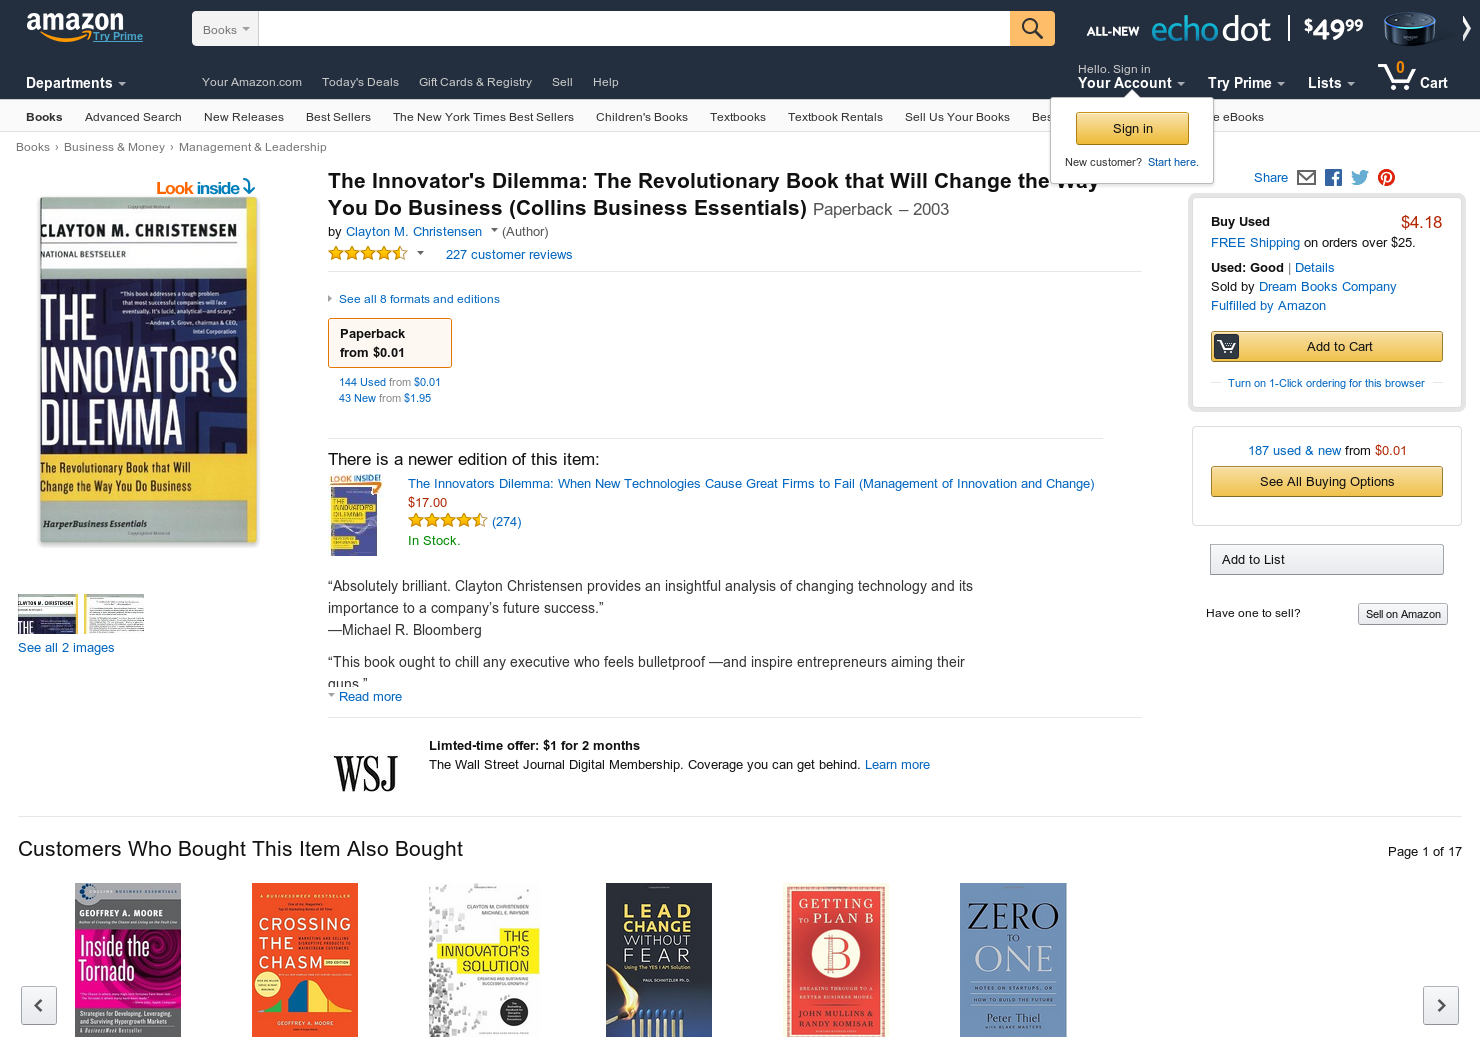Show next carousel page of recommendations

tap(1441, 1005)
